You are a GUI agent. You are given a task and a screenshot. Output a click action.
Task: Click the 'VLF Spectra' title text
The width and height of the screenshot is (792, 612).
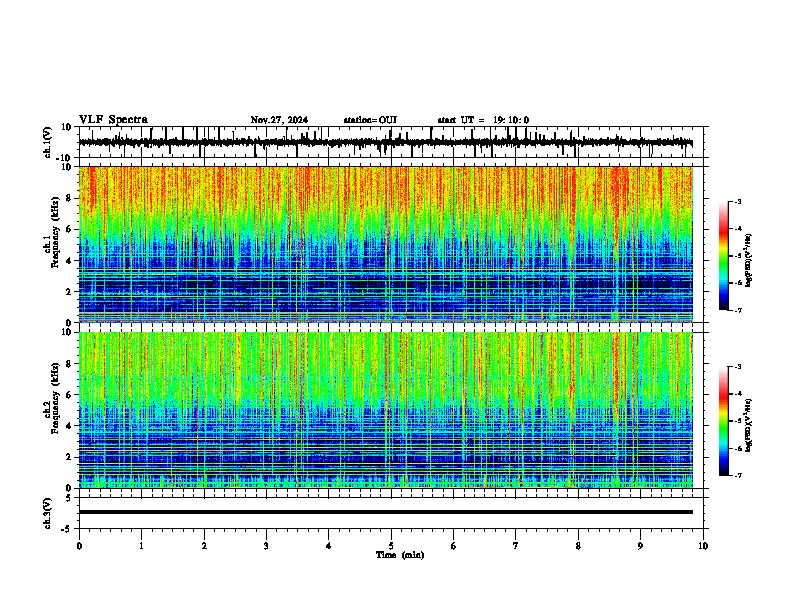[113, 120]
